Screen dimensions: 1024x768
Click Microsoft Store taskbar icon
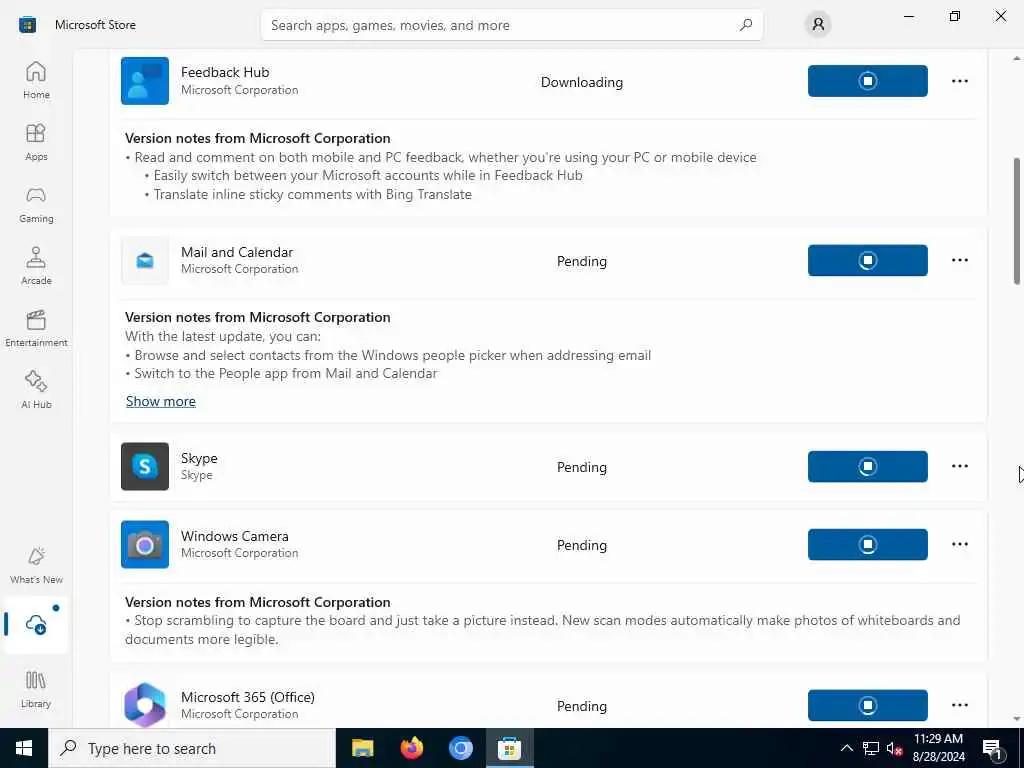[x=509, y=748]
